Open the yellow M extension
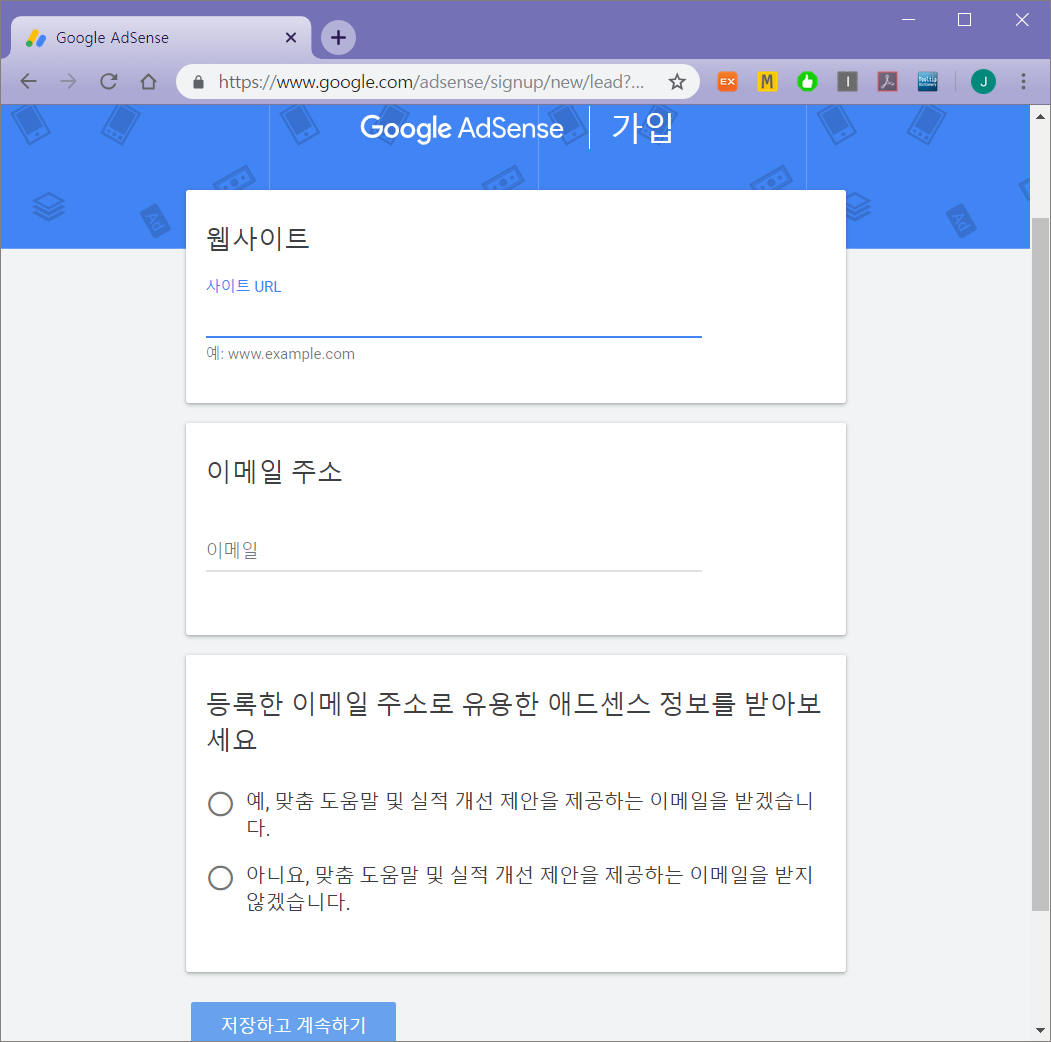1051x1042 pixels. click(x=767, y=82)
